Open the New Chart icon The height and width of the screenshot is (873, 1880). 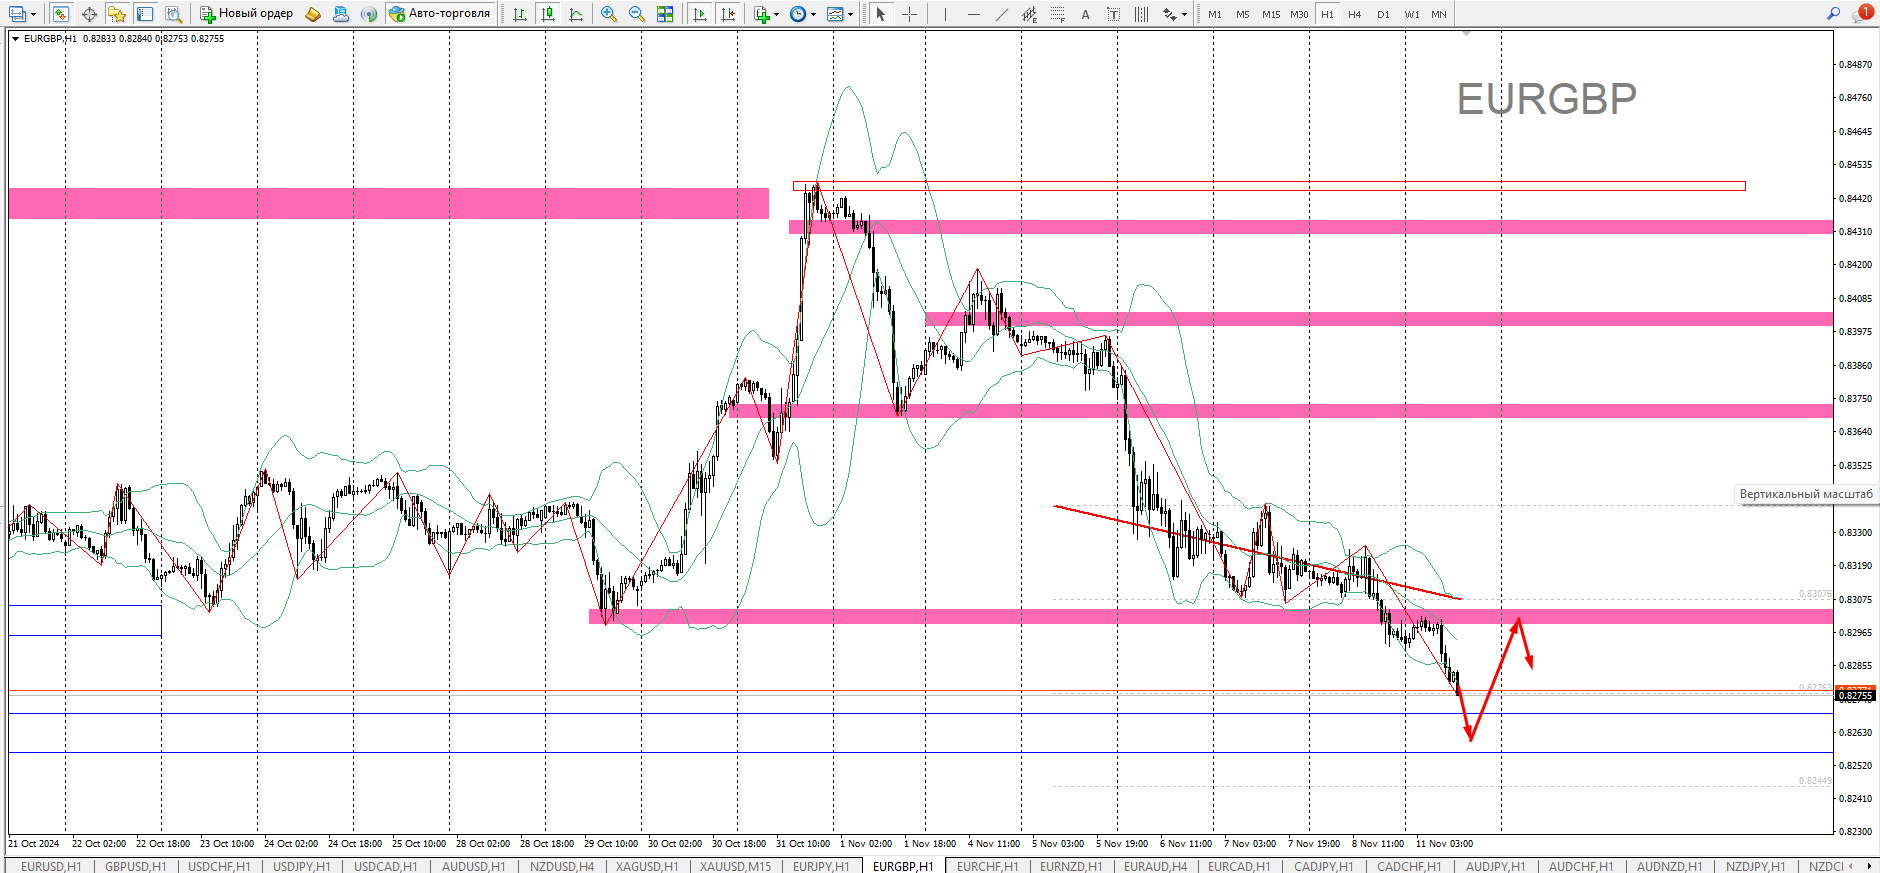[17, 14]
